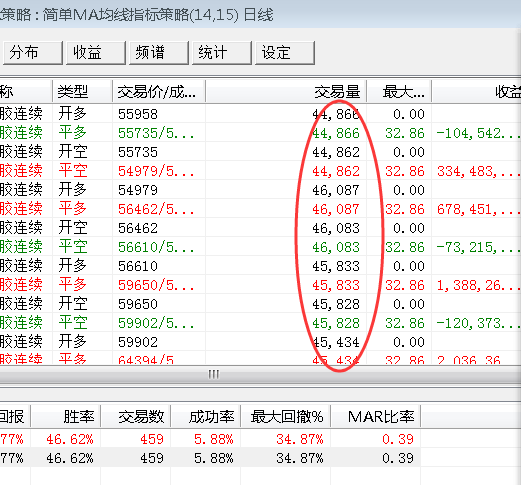
Task: Click the green volume cell 46,083
Action: pyautogui.click(x=336, y=247)
